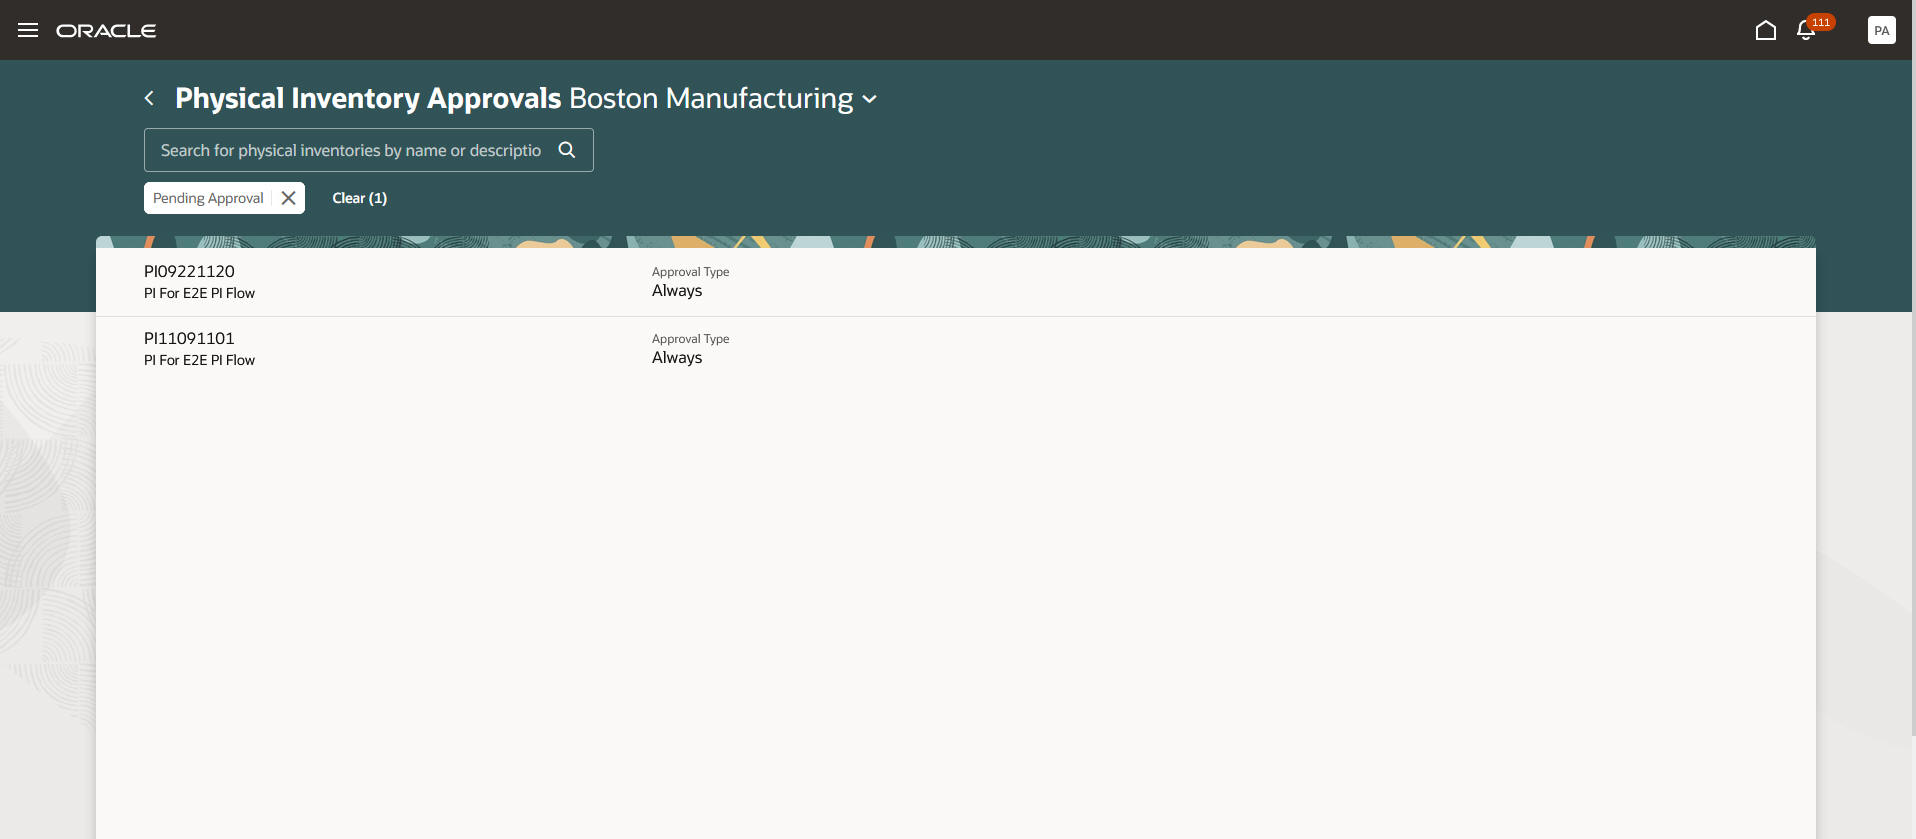Remove the Pending Approval filter chip

click(x=288, y=198)
